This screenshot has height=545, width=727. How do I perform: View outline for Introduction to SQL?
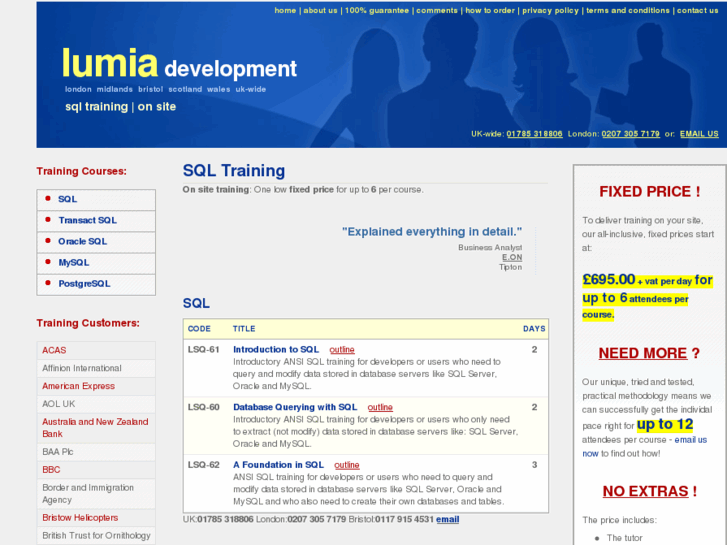[342, 350]
